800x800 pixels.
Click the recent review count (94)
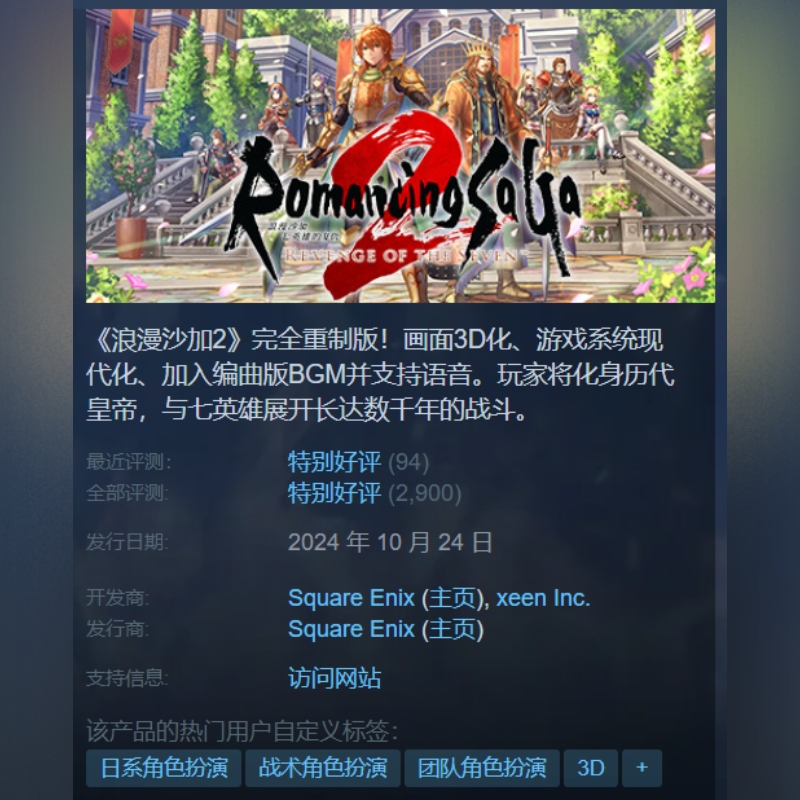(408, 463)
